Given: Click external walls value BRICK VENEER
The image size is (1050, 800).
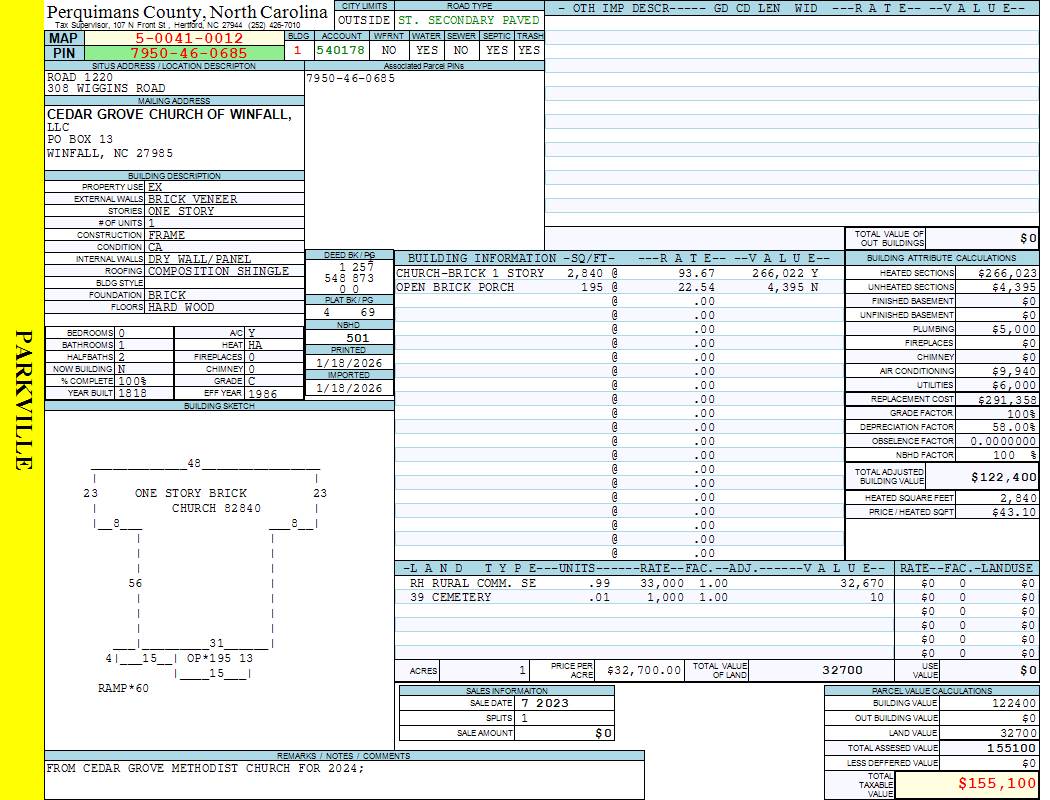Looking at the screenshot, I should click(192, 199).
